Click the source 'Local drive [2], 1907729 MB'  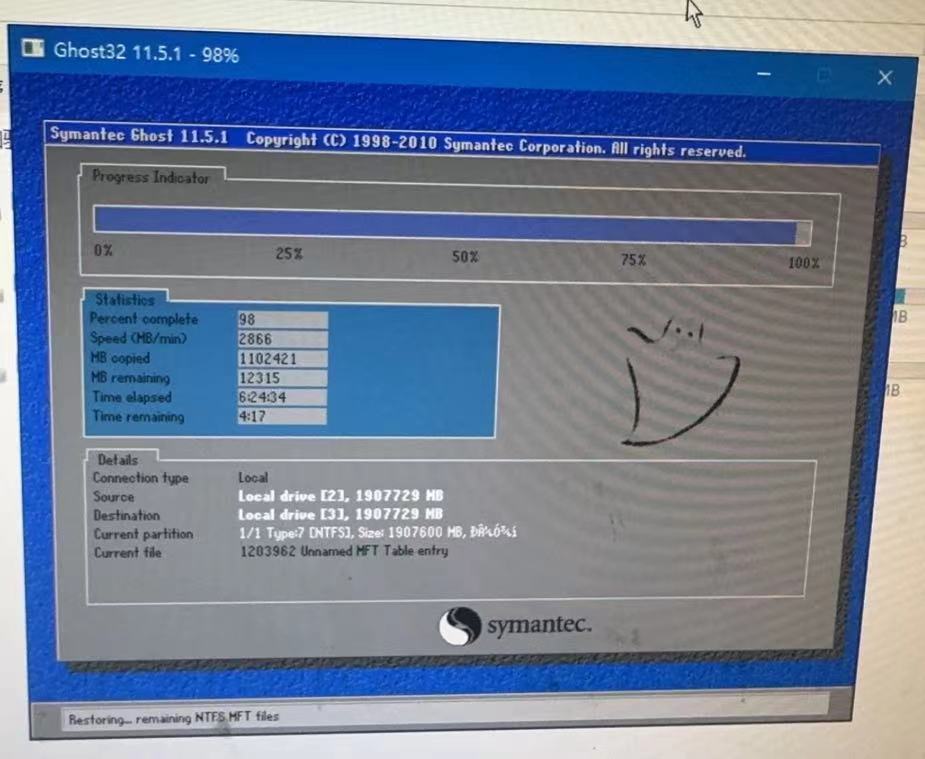[x=341, y=496]
